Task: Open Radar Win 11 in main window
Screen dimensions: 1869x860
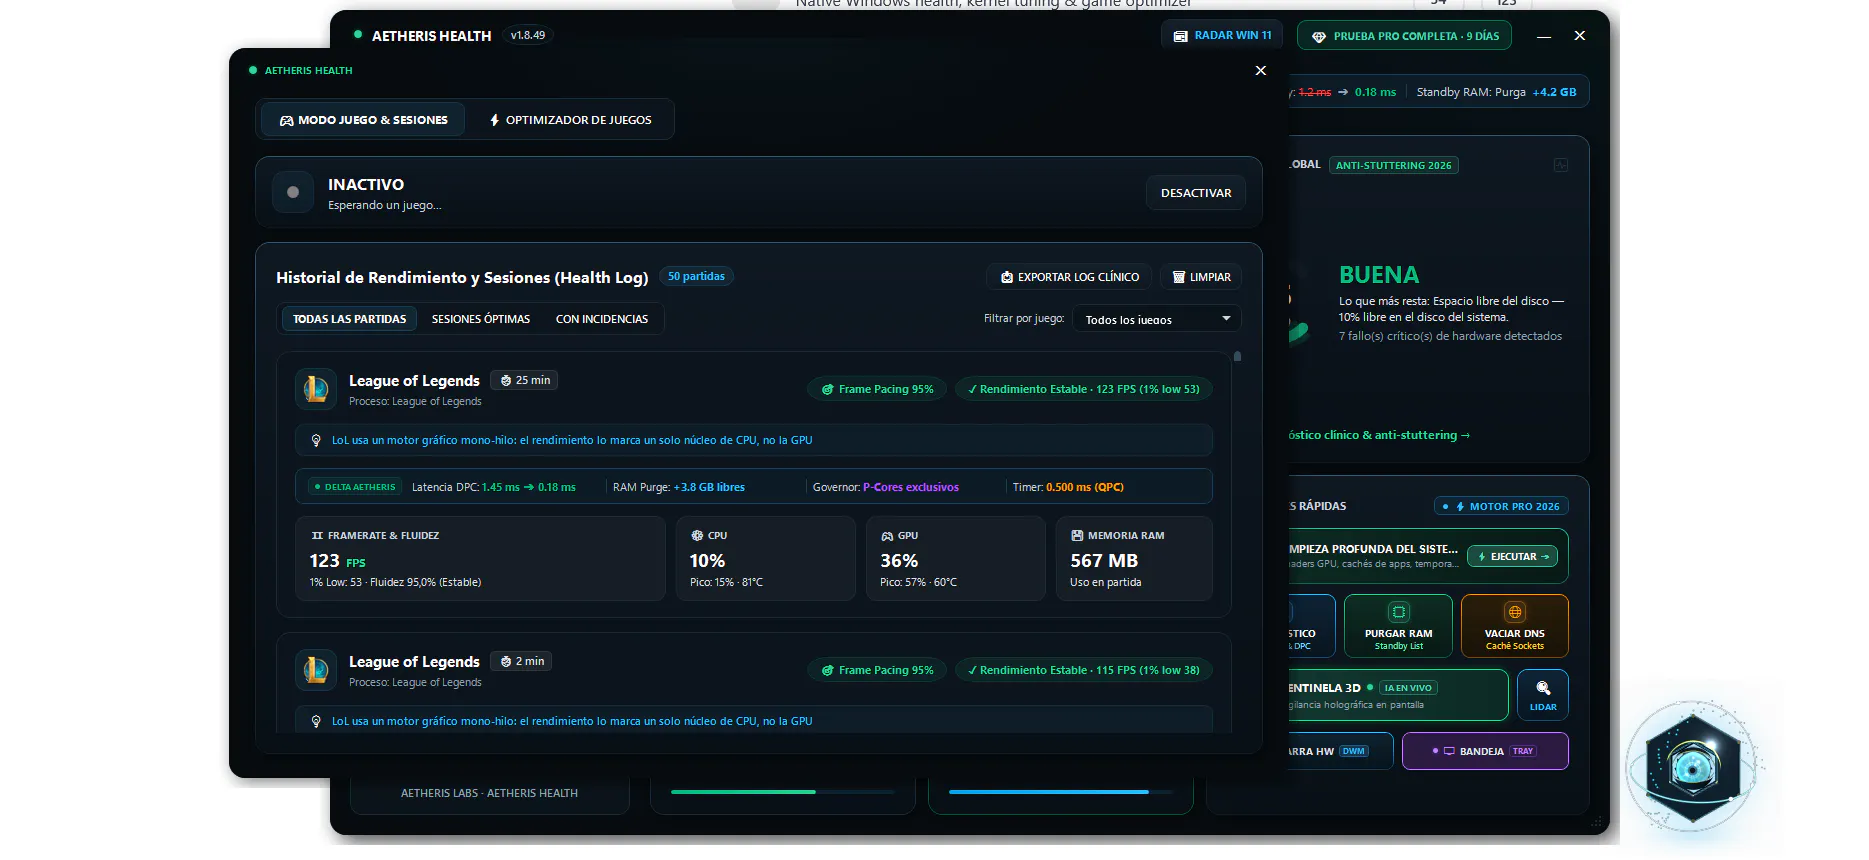Action: coord(1222,35)
